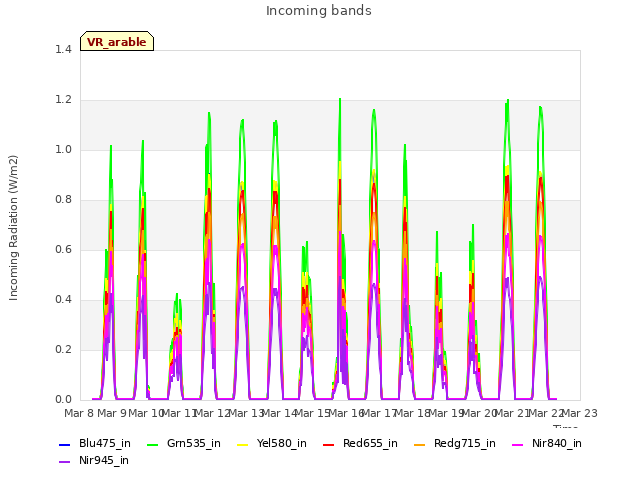This screenshot has height=480, width=640.
Task: Click the Incoming Radiation (W/m2) axis label
Action: 13,228
